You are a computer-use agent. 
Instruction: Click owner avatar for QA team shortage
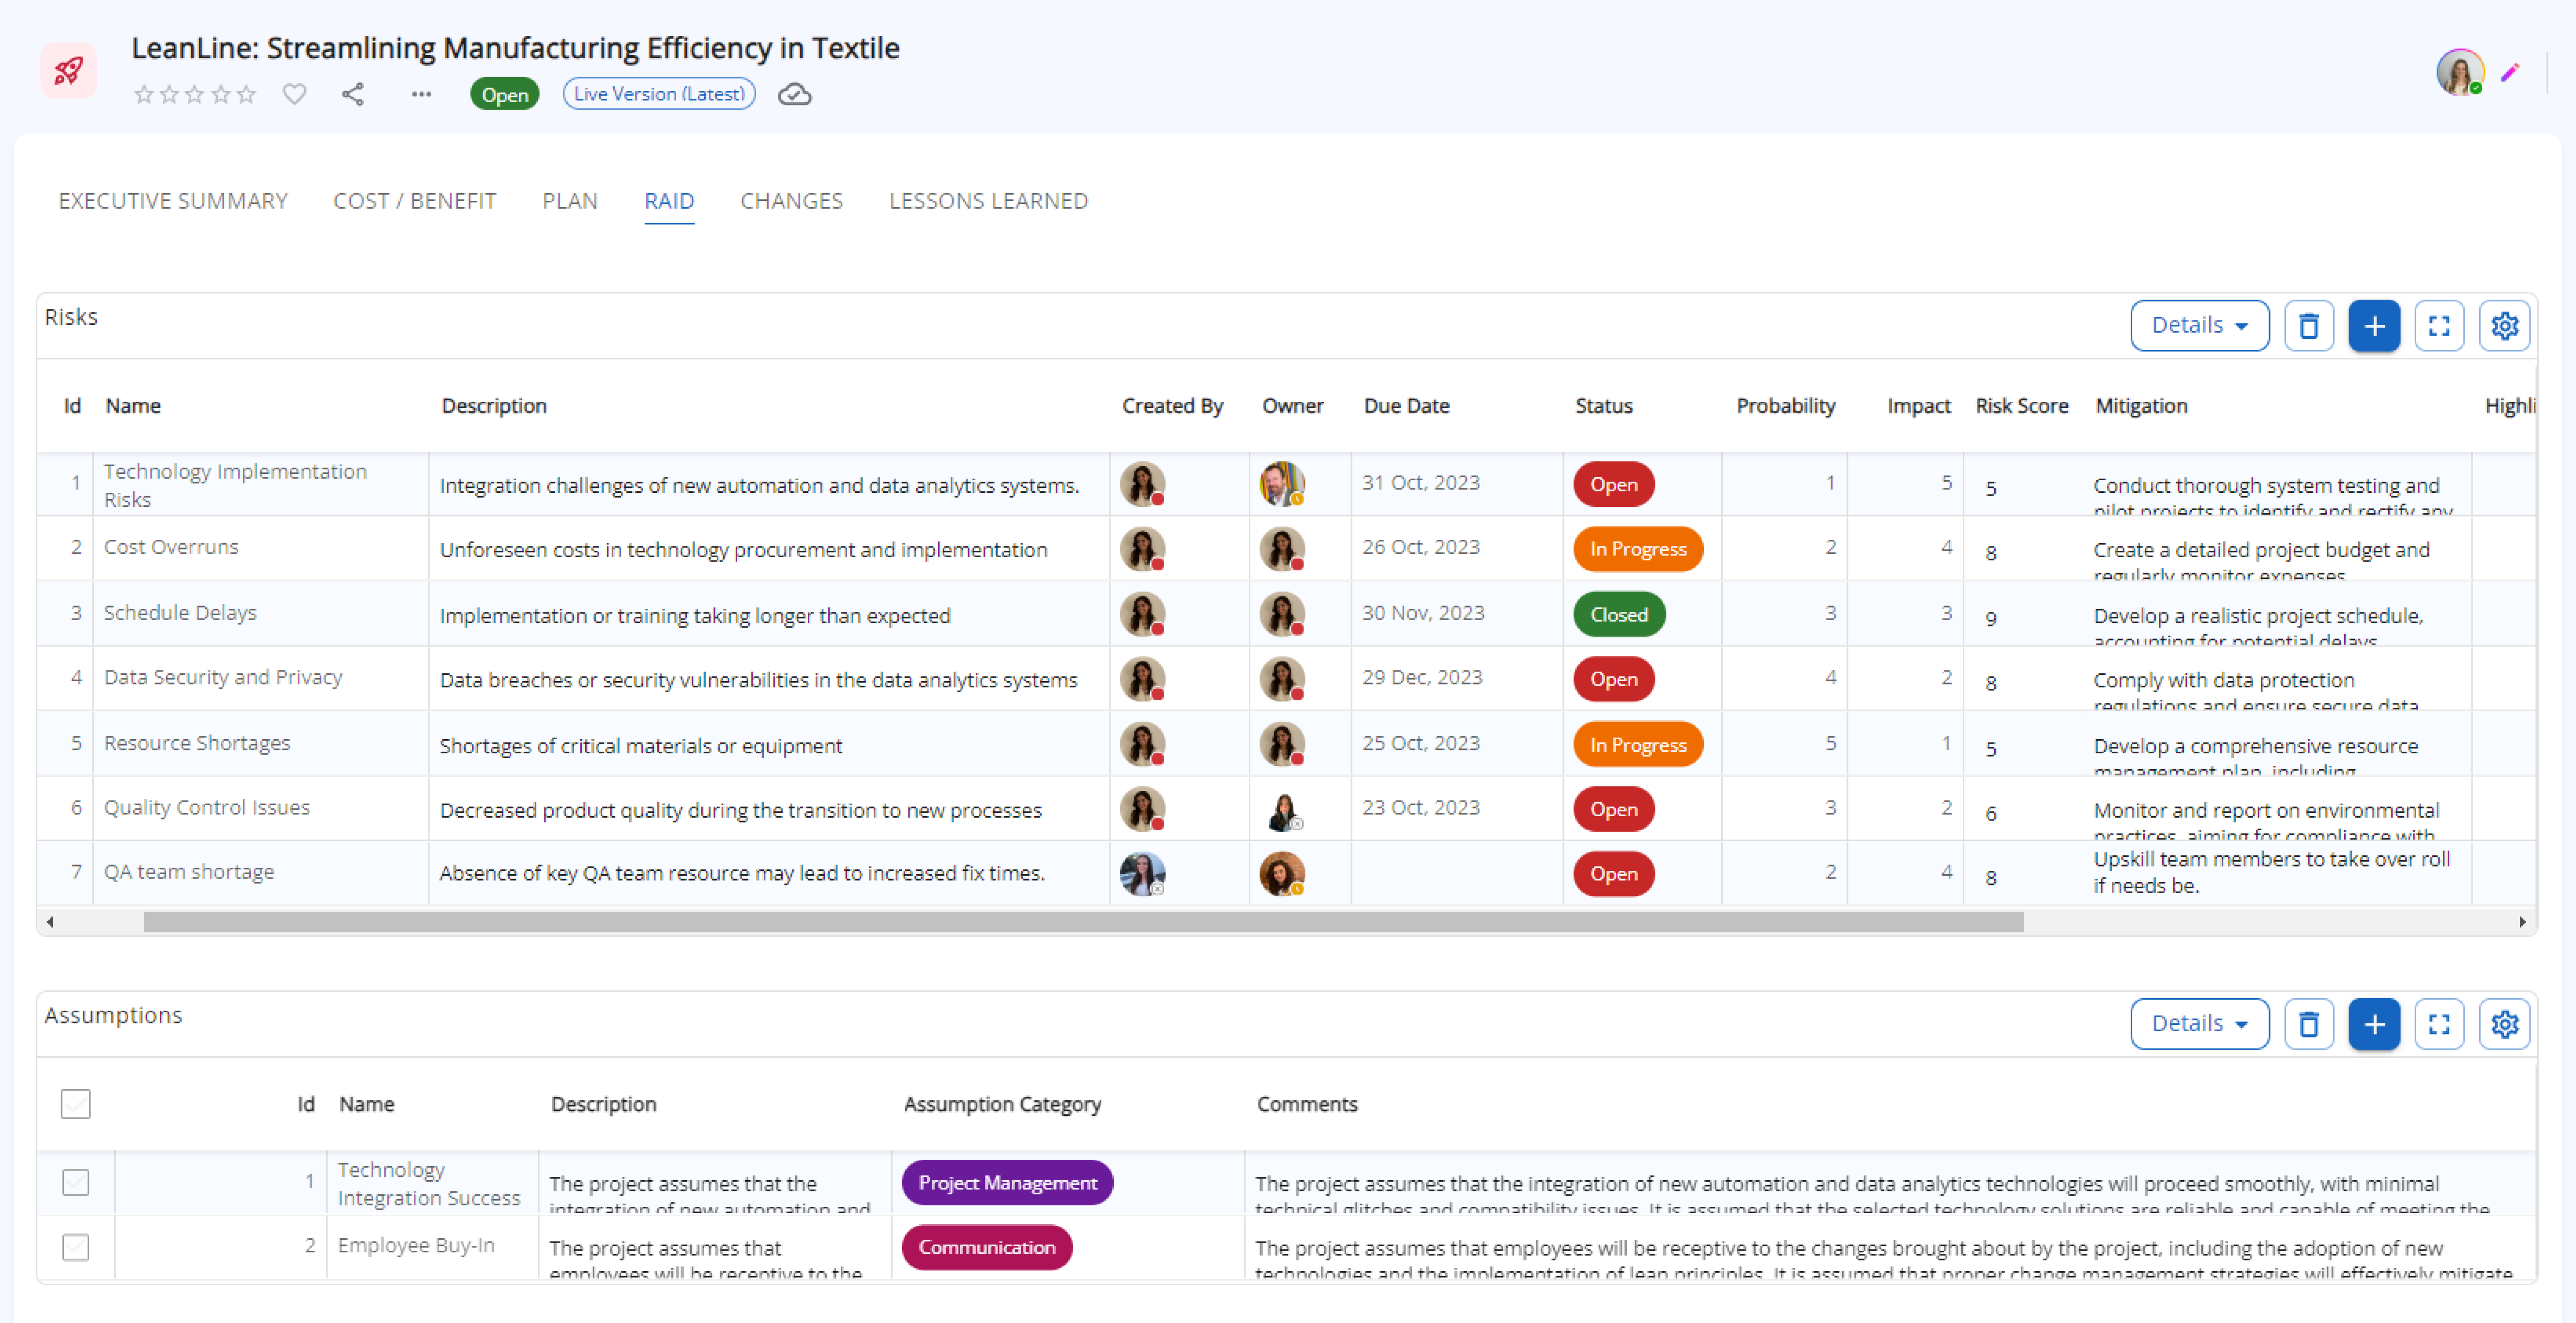[1282, 874]
